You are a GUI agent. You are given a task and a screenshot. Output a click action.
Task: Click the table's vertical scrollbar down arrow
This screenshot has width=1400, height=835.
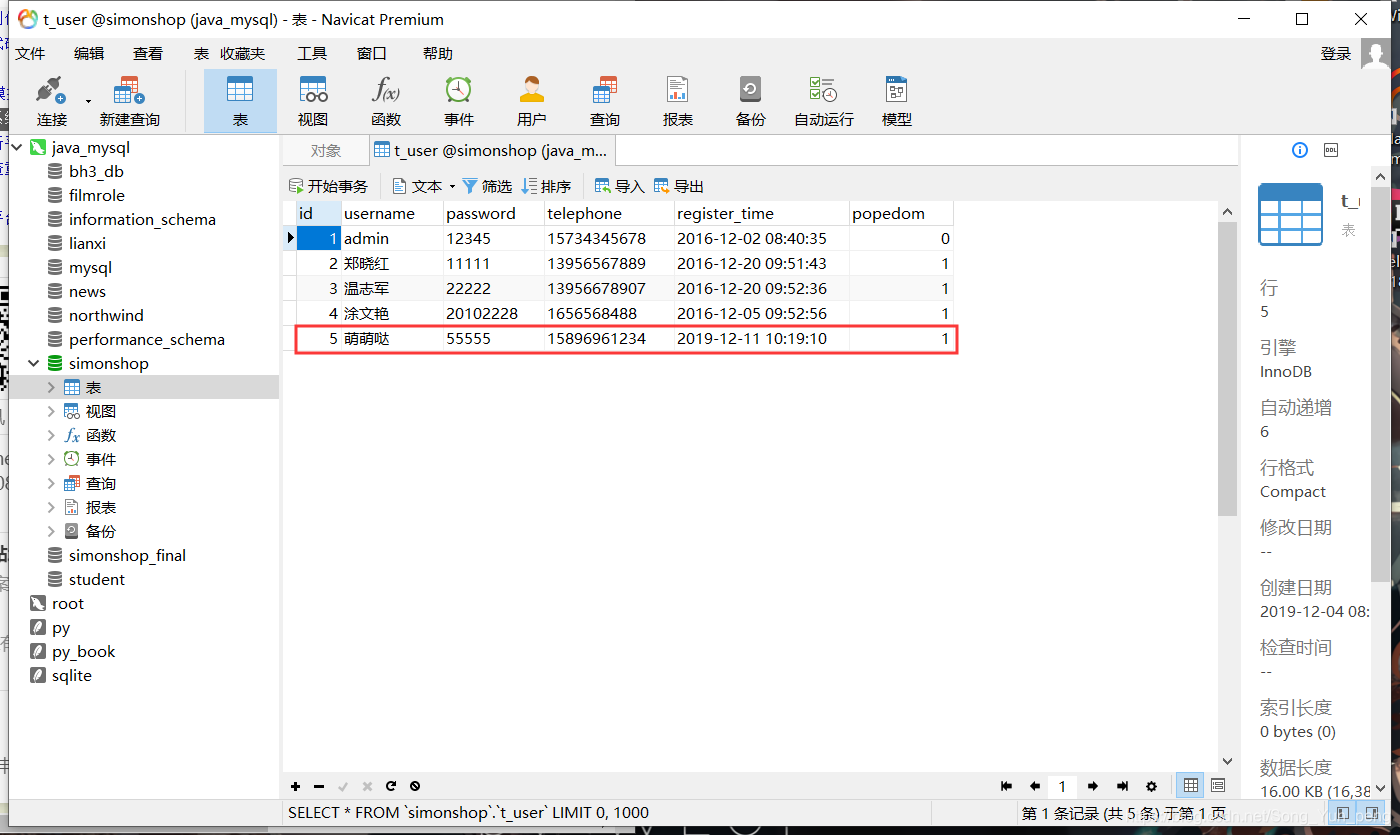1228,762
